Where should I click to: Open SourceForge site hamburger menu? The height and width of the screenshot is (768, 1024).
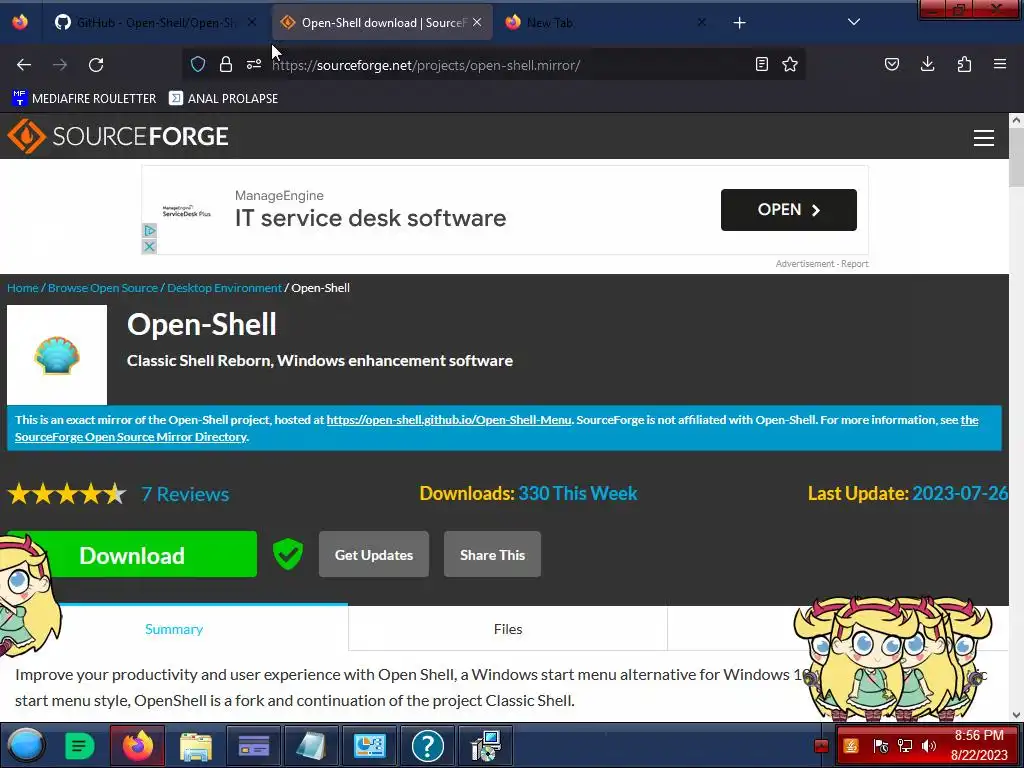[x=984, y=137]
